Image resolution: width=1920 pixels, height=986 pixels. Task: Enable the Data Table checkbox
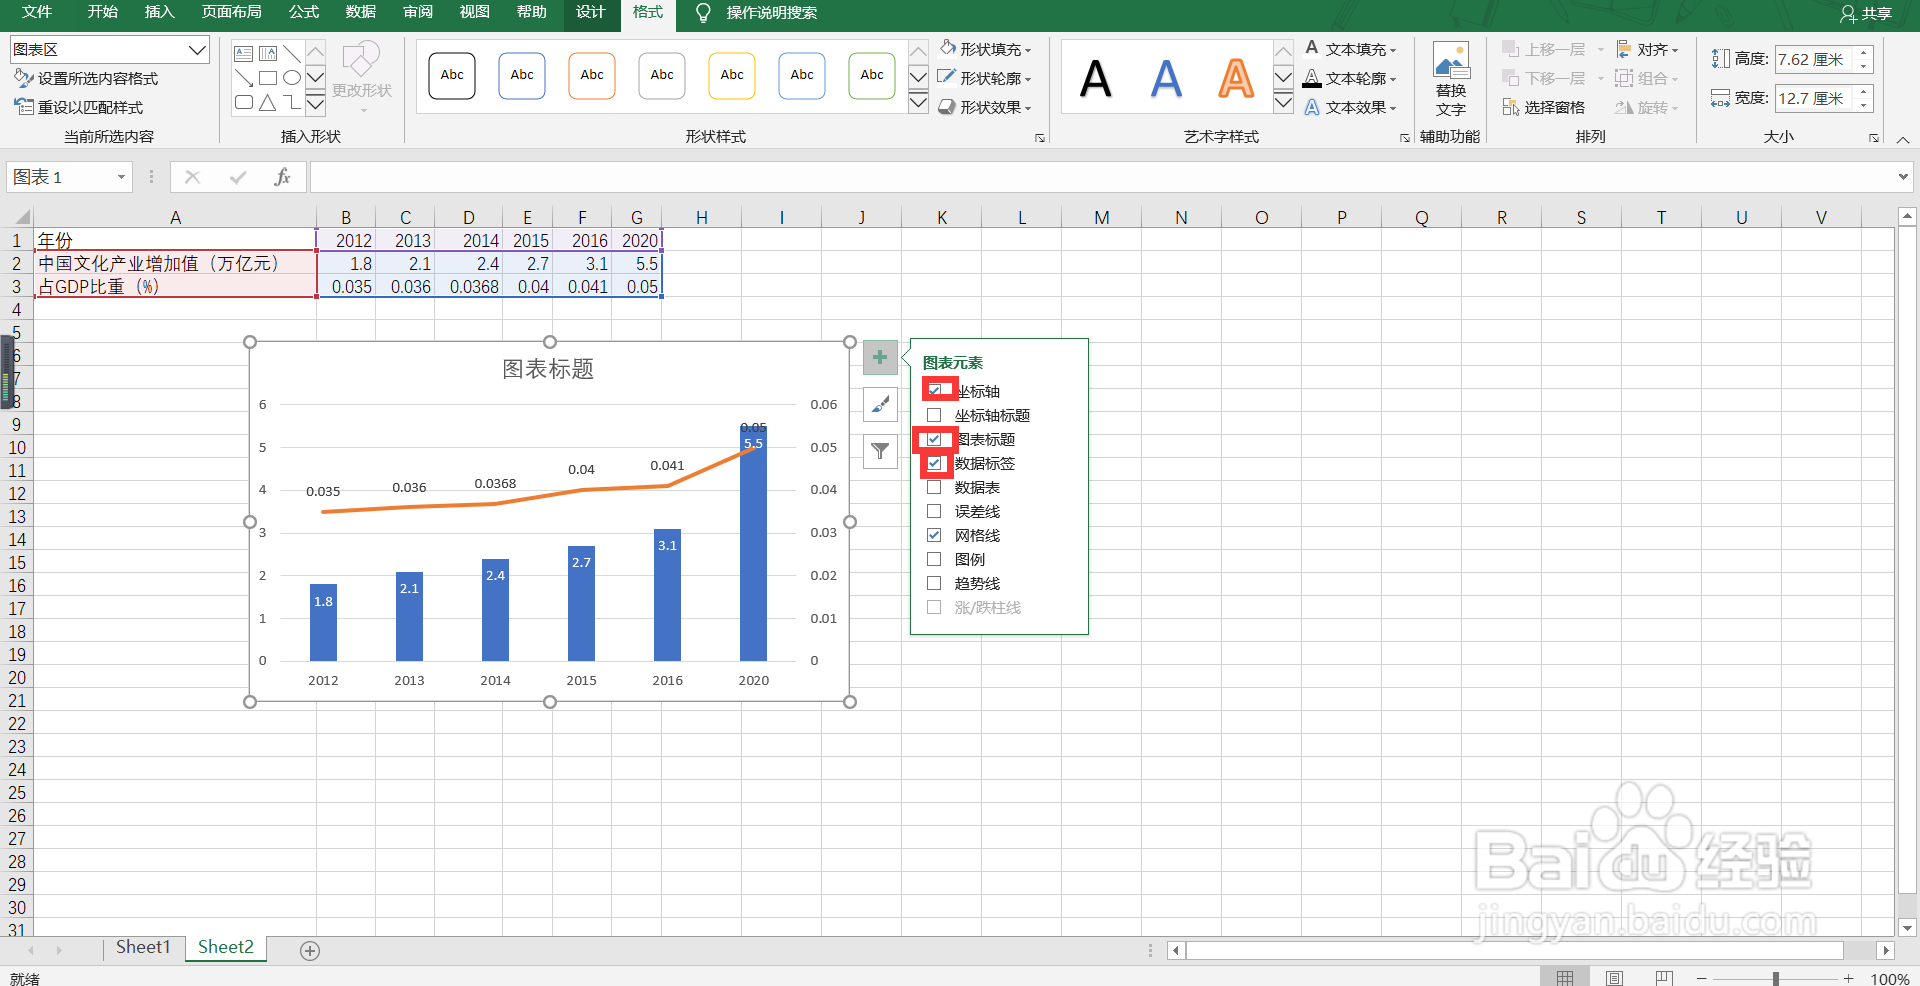tap(934, 487)
